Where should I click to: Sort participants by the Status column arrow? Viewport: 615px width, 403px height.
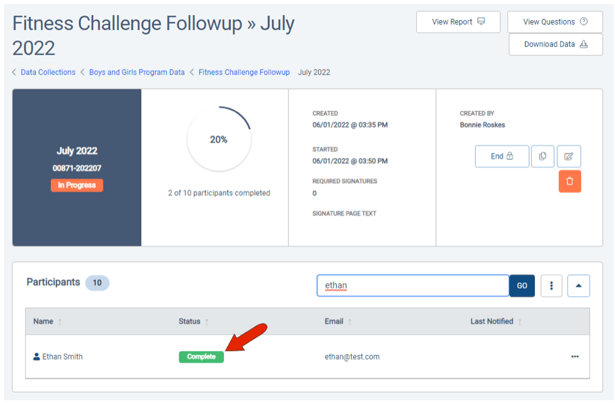(x=207, y=322)
